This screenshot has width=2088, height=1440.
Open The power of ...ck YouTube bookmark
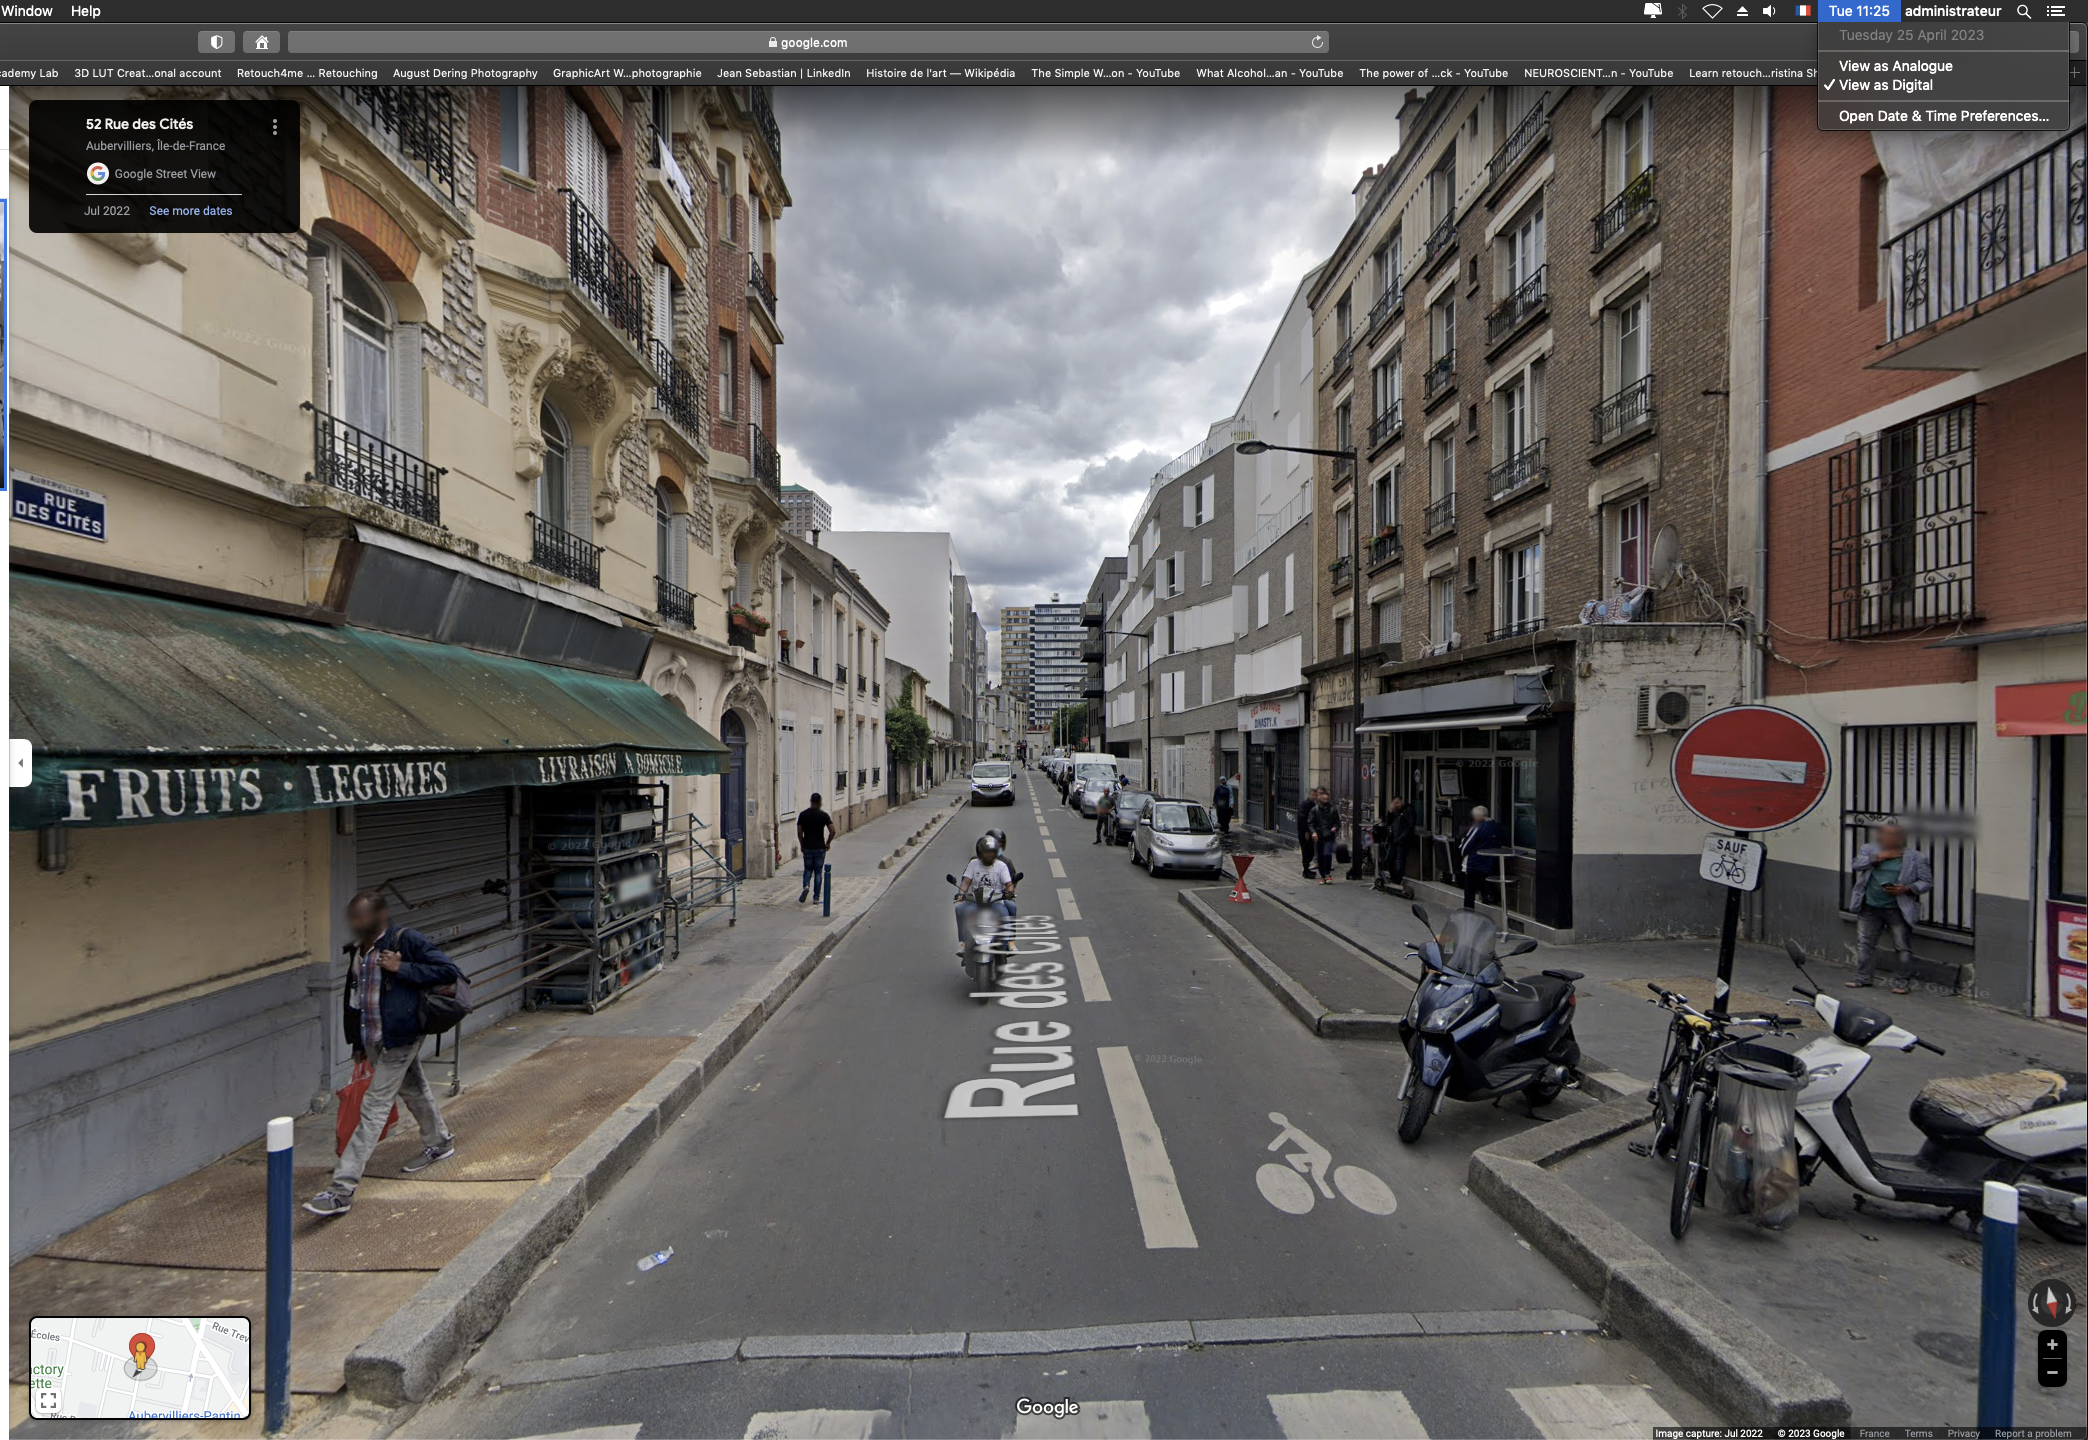tap(1433, 73)
